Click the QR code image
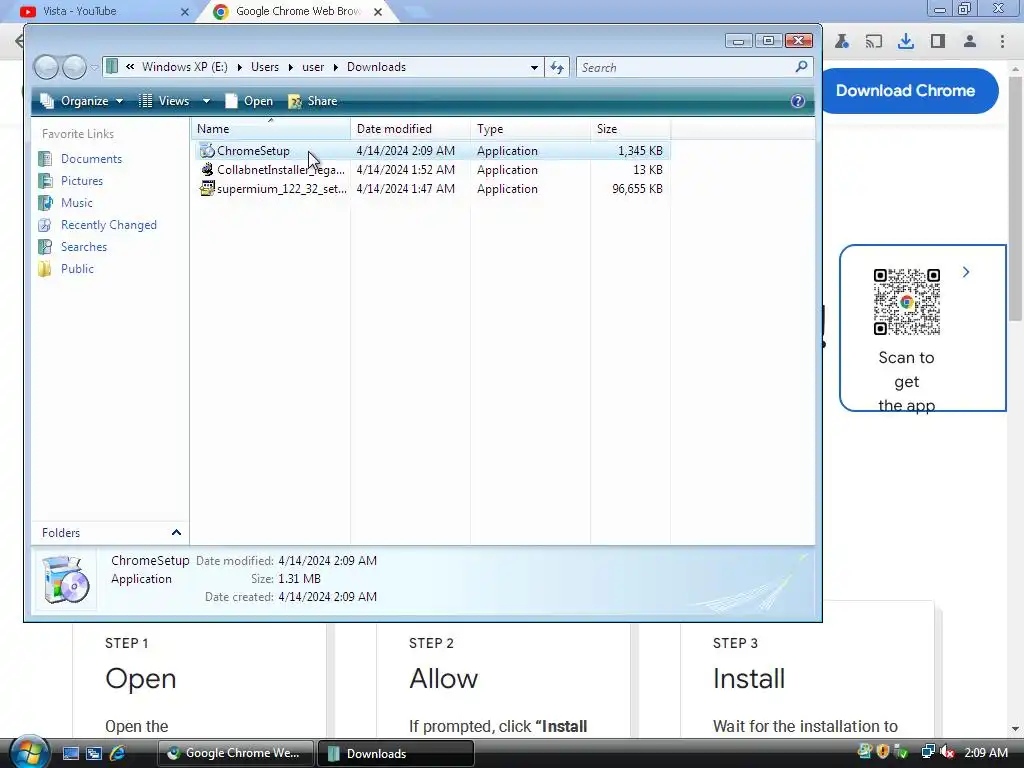 click(x=906, y=302)
